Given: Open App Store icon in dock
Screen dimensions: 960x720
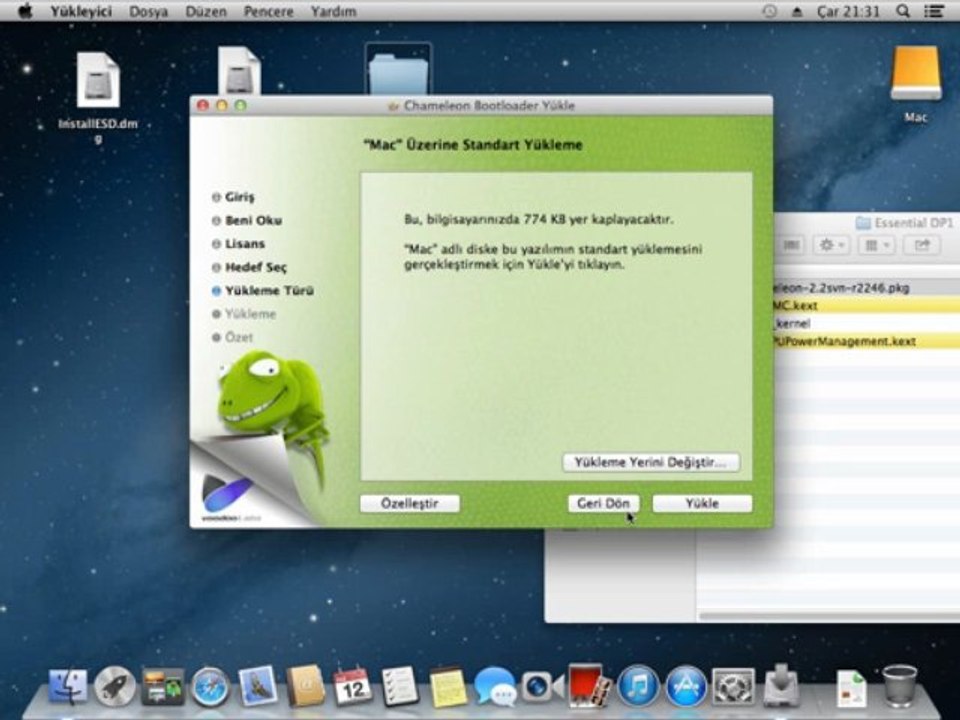Looking at the screenshot, I should 686,686.
